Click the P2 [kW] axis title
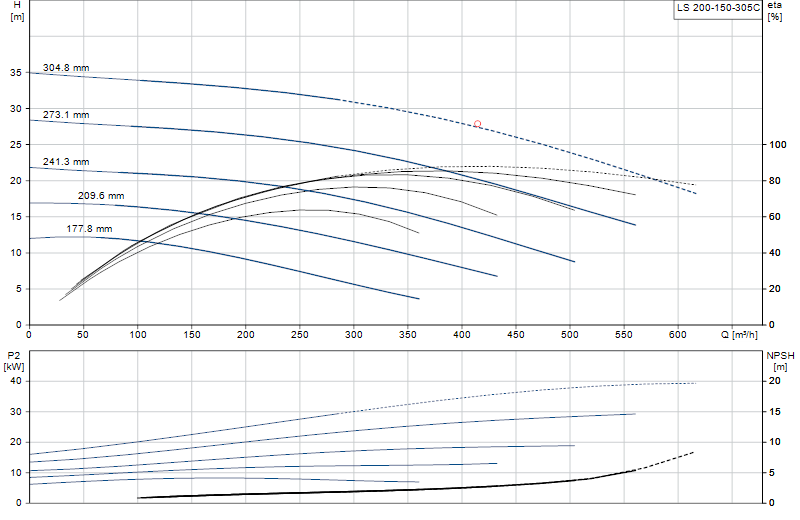Screen dimensions: 800x520 14,361
